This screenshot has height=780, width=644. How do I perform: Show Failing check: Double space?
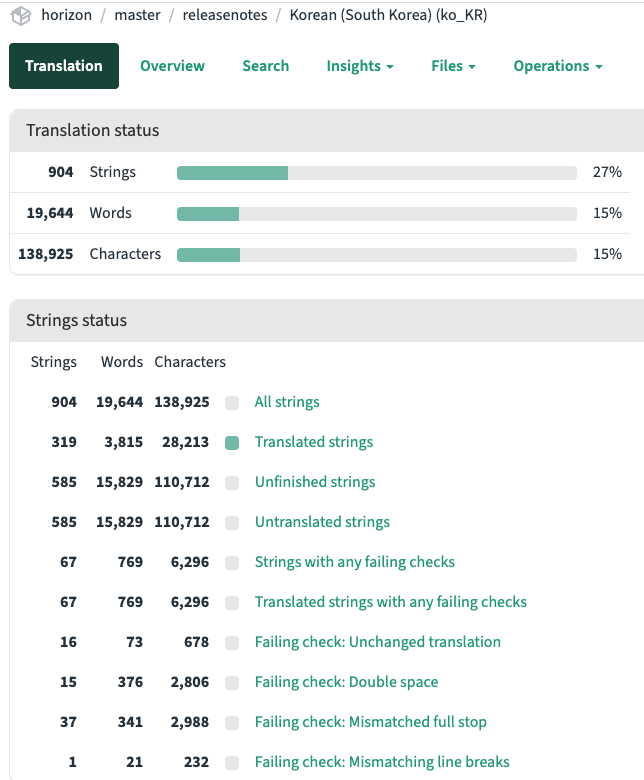click(346, 682)
